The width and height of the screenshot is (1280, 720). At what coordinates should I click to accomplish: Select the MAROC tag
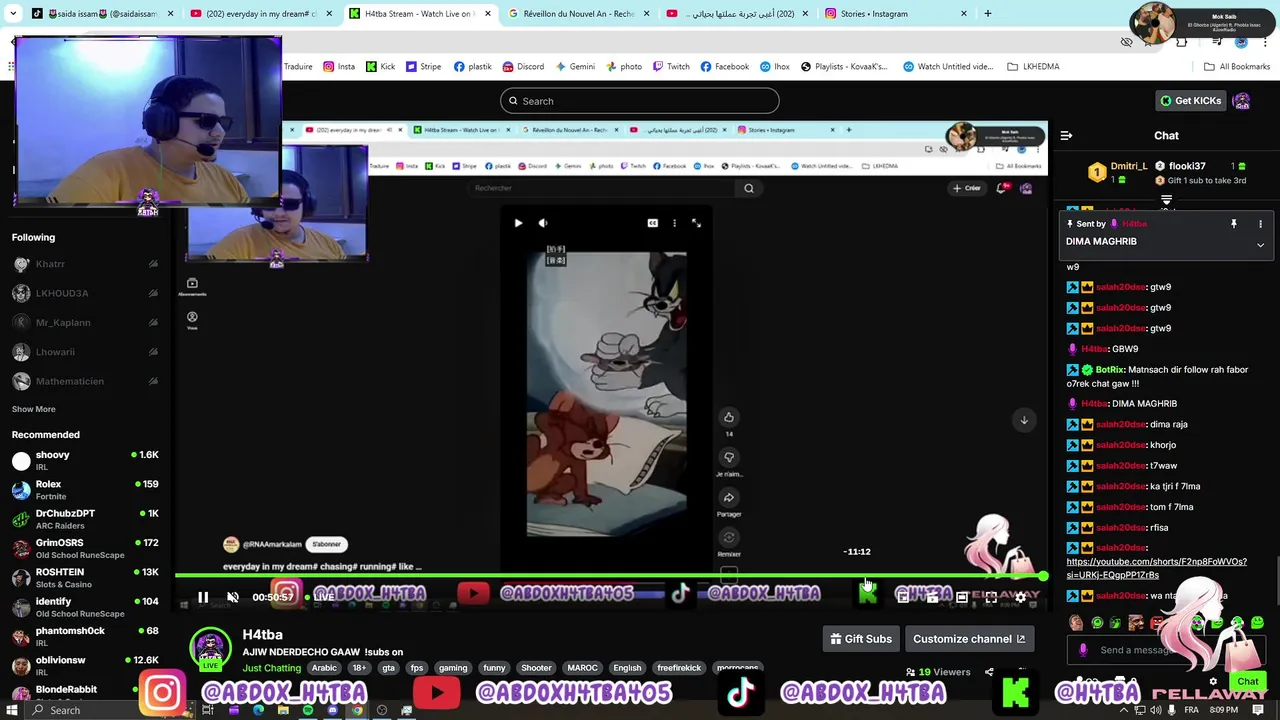tap(582, 668)
